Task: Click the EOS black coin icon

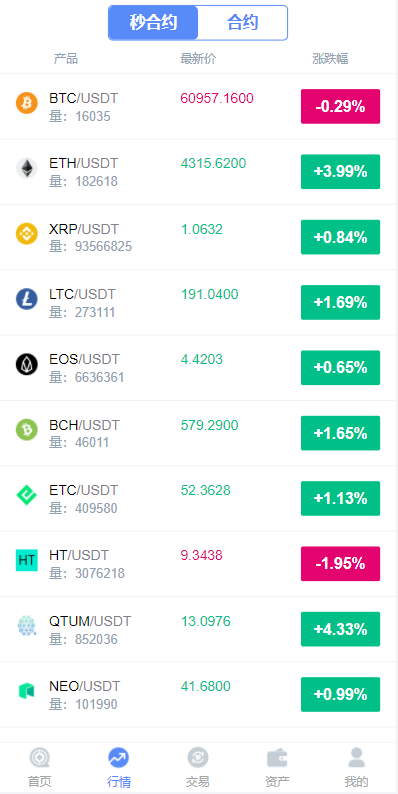Action: coord(27,364)
